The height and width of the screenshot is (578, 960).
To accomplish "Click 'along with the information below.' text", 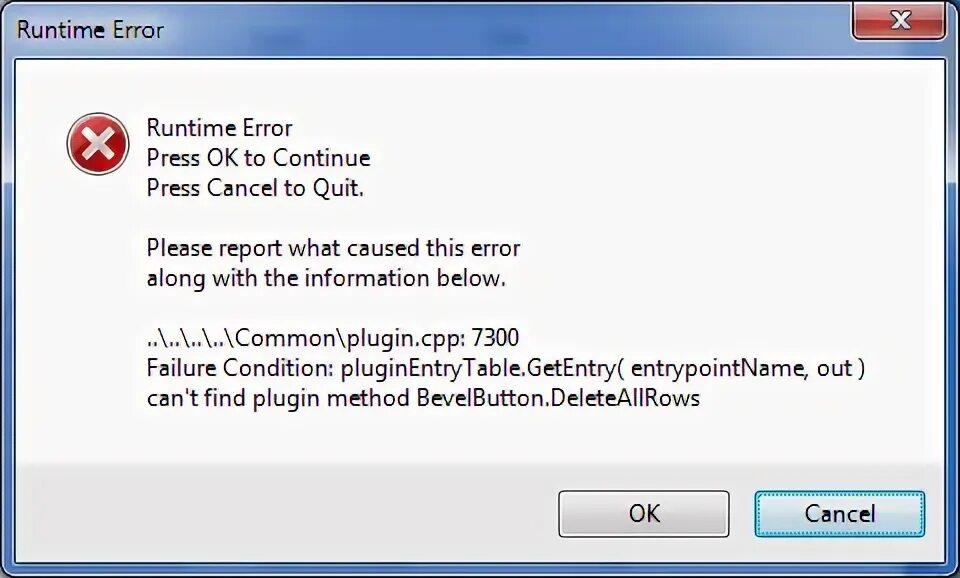I will 326,278.
